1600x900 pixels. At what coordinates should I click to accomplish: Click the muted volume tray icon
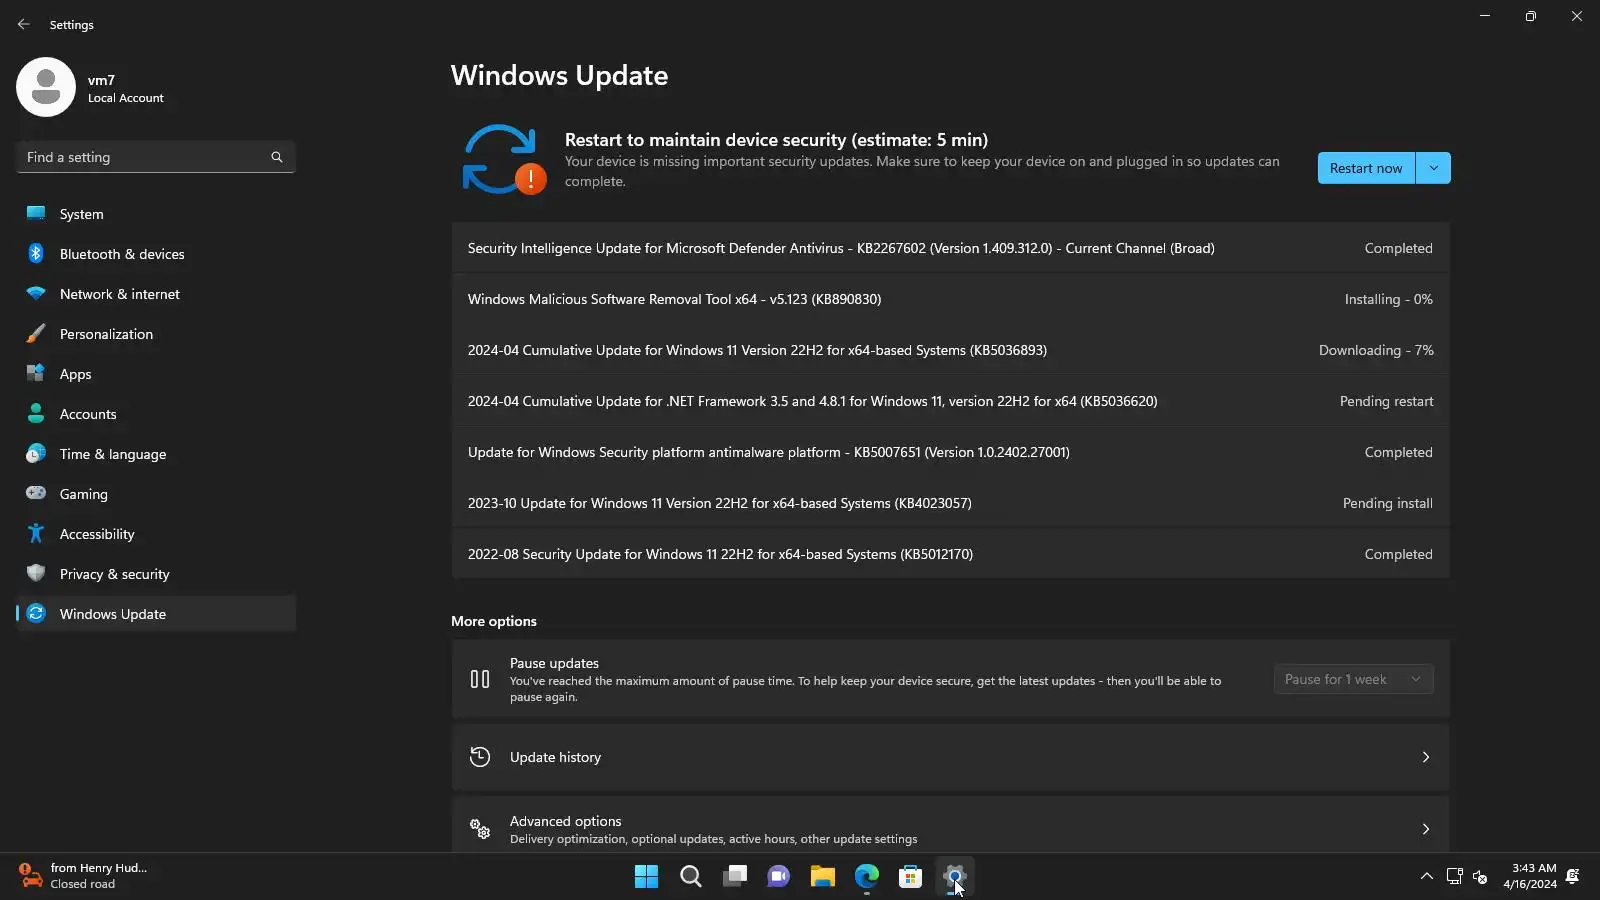(1481, 876)
